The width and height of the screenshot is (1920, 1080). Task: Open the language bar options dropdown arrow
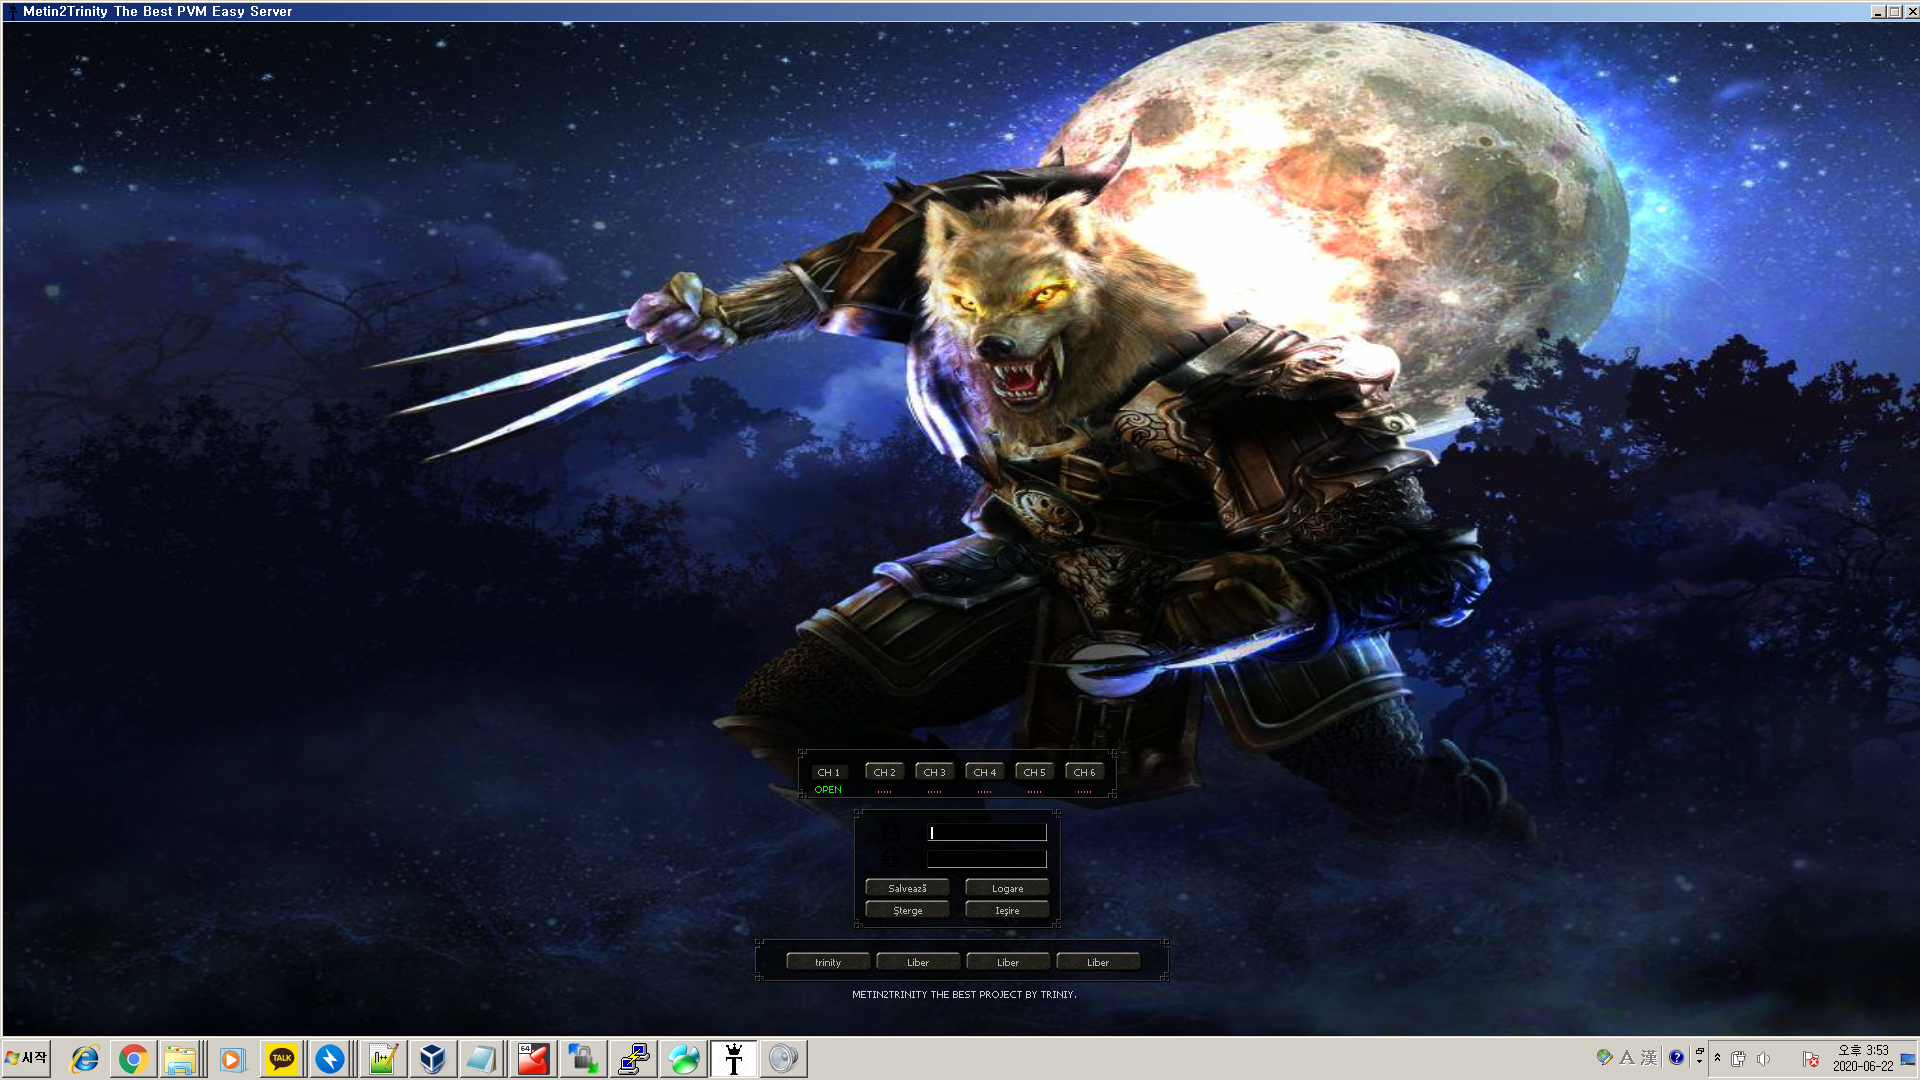coord(1700,1063)
